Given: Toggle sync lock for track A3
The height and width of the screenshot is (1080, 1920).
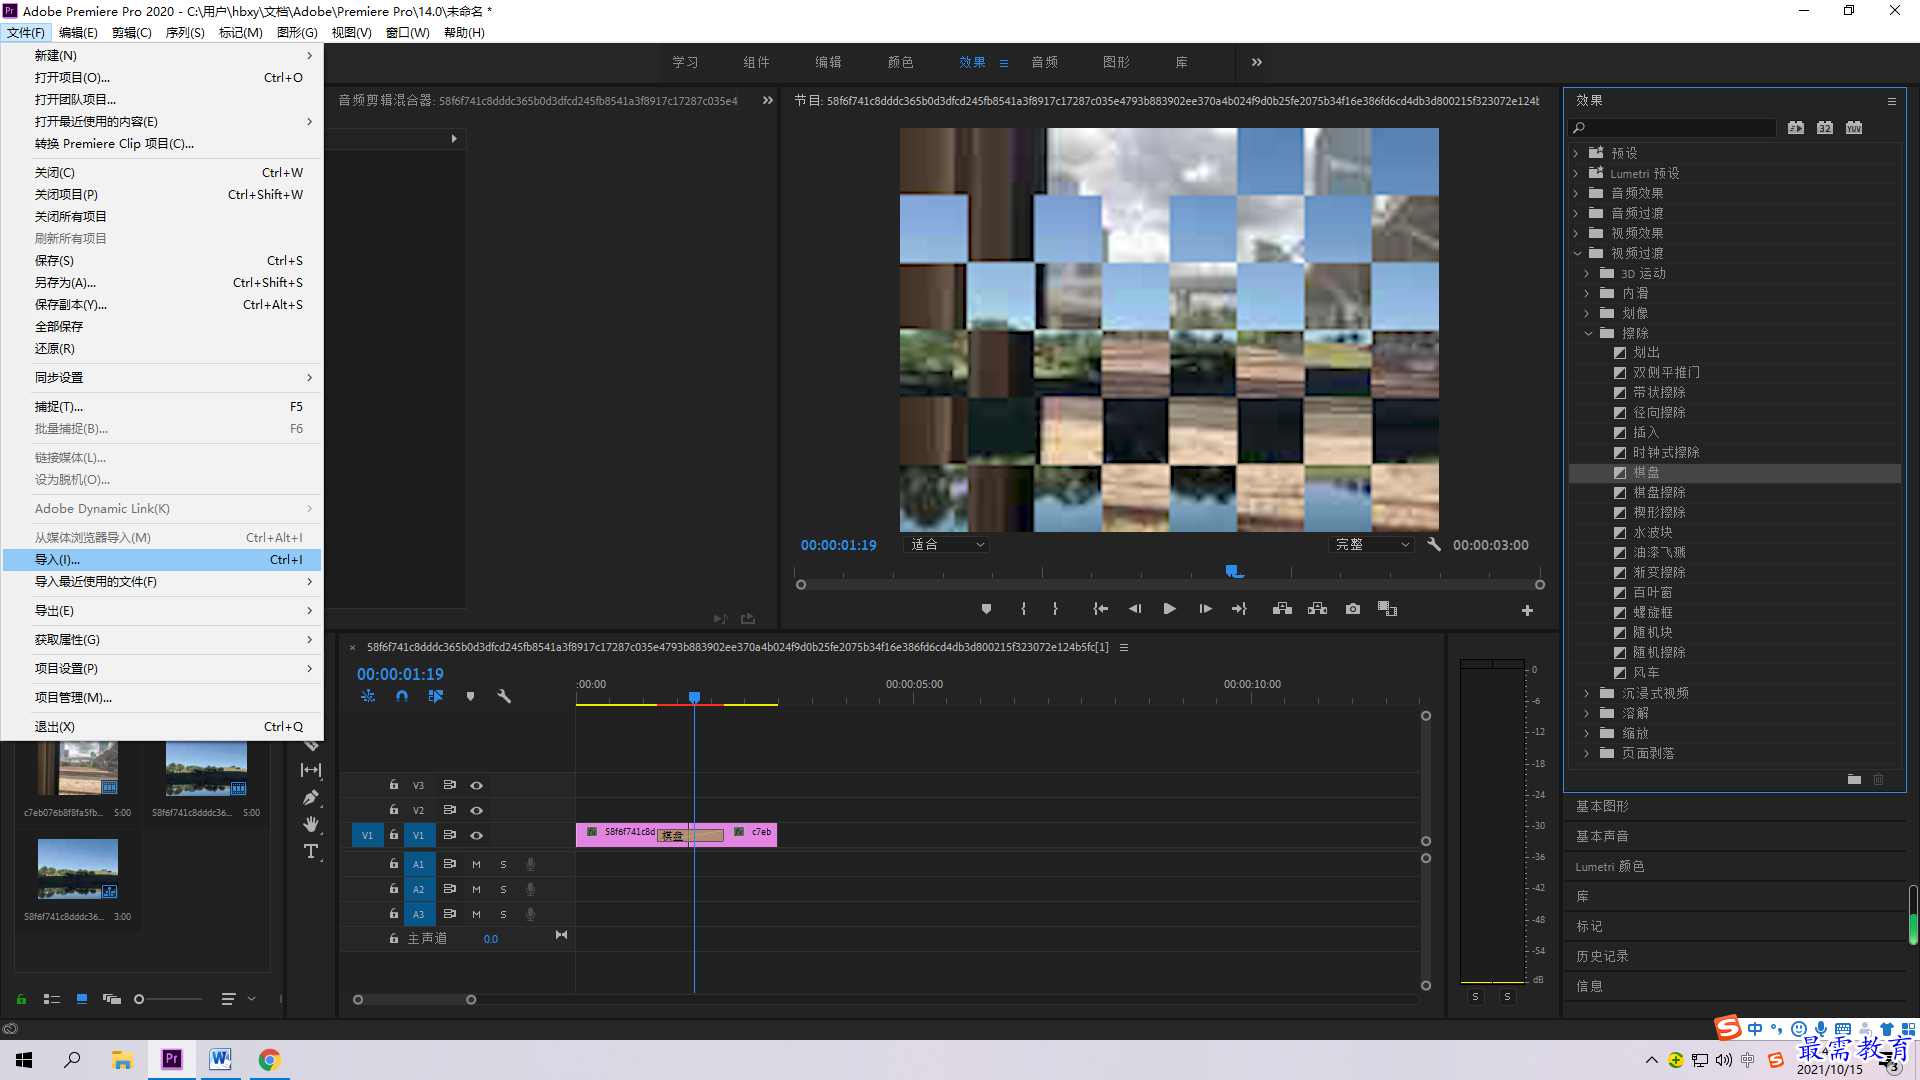Looking at the screenshot, I should (450, 914).
